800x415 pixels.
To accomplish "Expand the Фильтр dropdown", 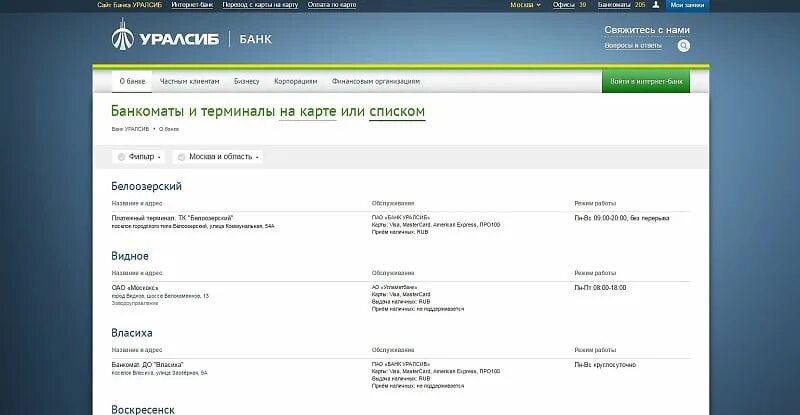I will [138, 157].
